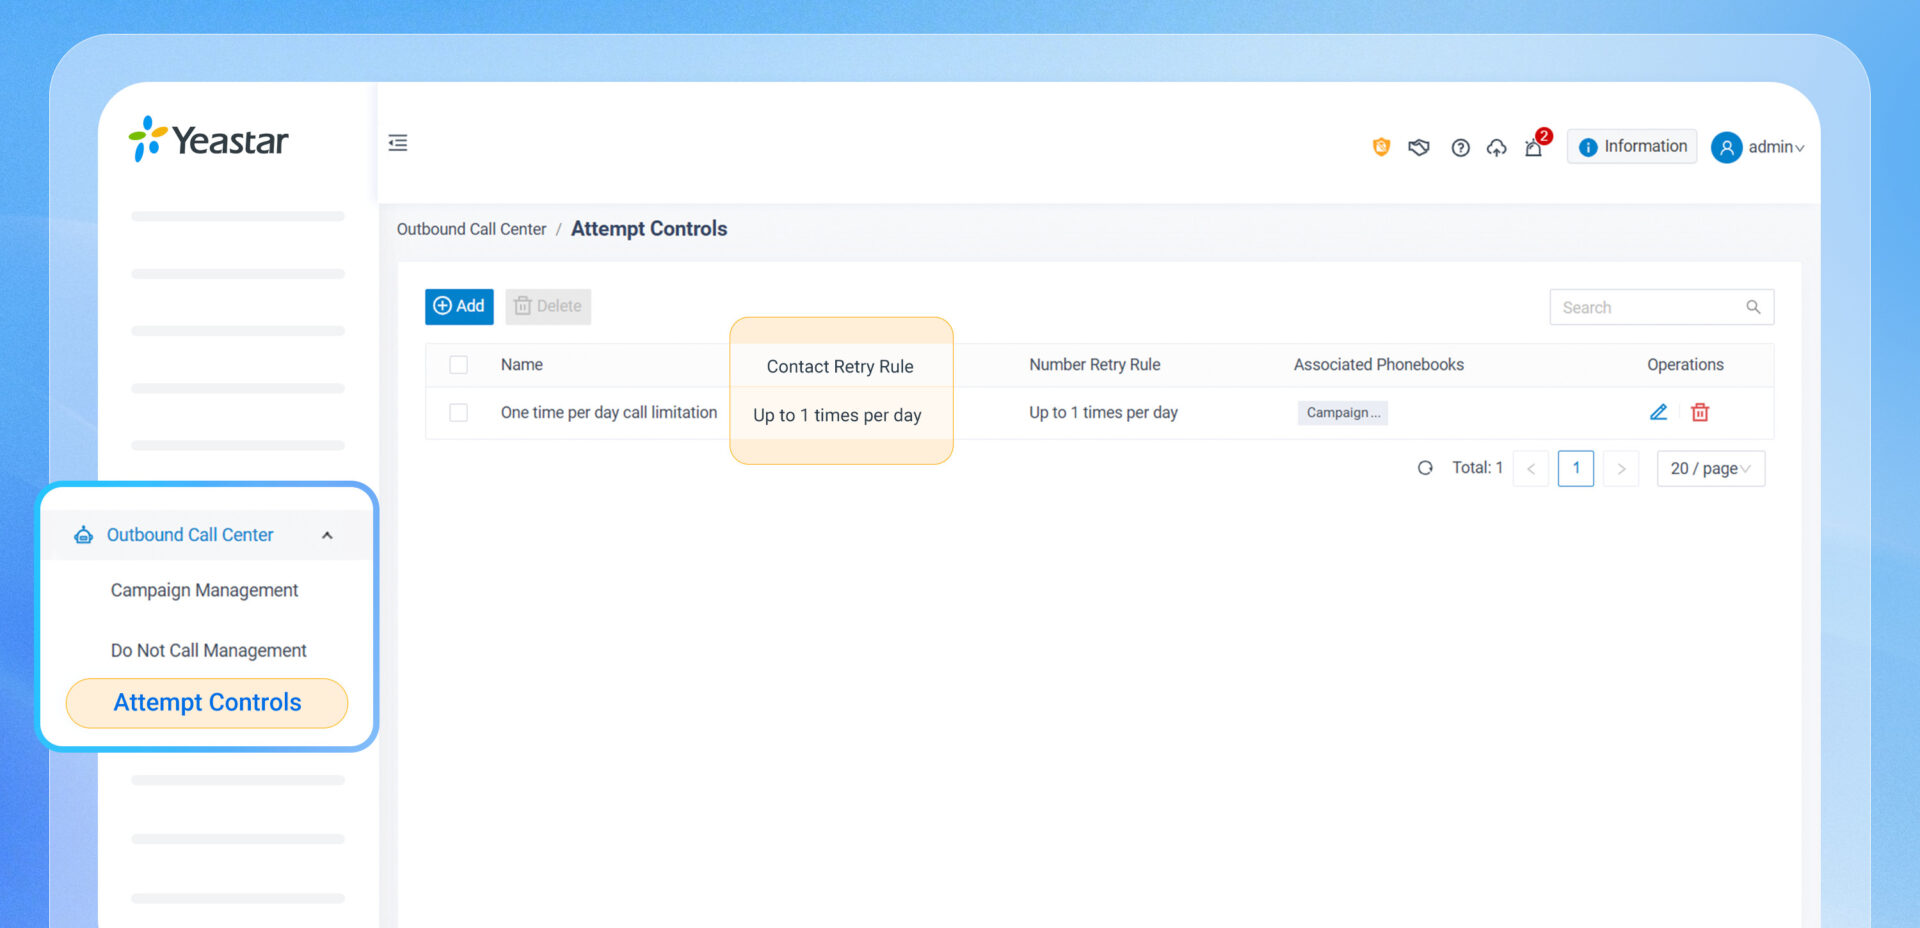
Task: Click the Information button
Action: (x=1632, y=146)
